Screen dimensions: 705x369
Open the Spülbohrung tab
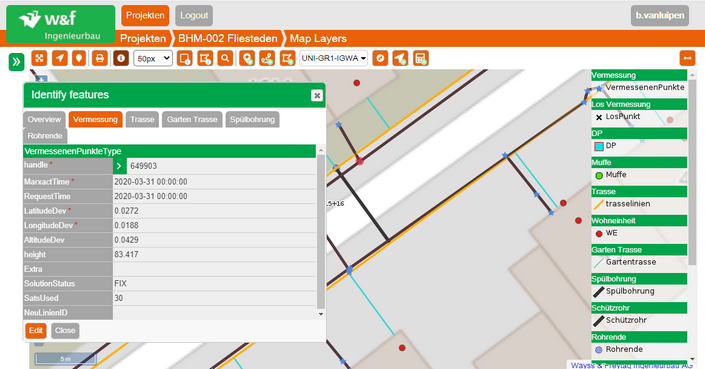pyautogui.click(x=252, y=120)
